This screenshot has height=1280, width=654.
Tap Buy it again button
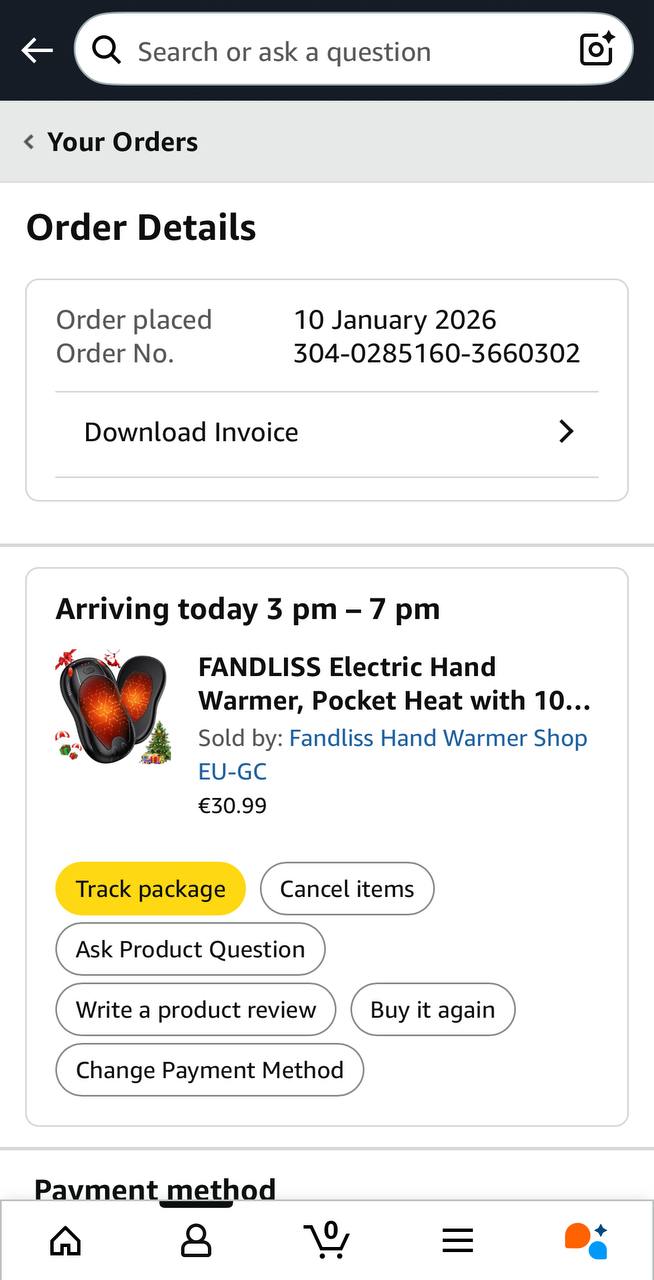[432, 1010]
